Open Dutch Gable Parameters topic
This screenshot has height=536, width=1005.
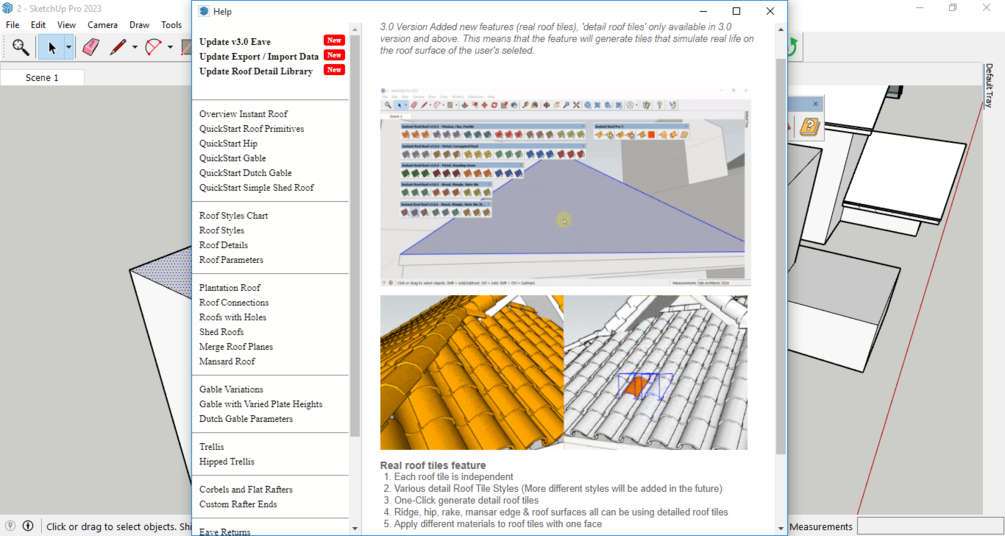coord(246,419)
